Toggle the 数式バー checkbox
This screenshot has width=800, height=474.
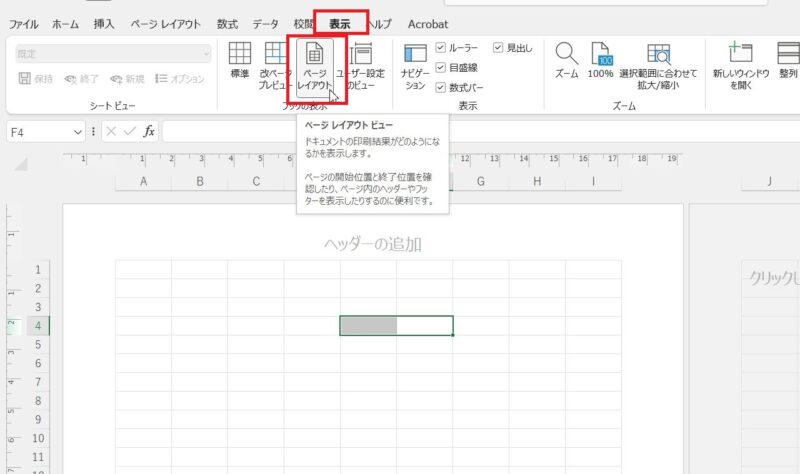(441, 87)
